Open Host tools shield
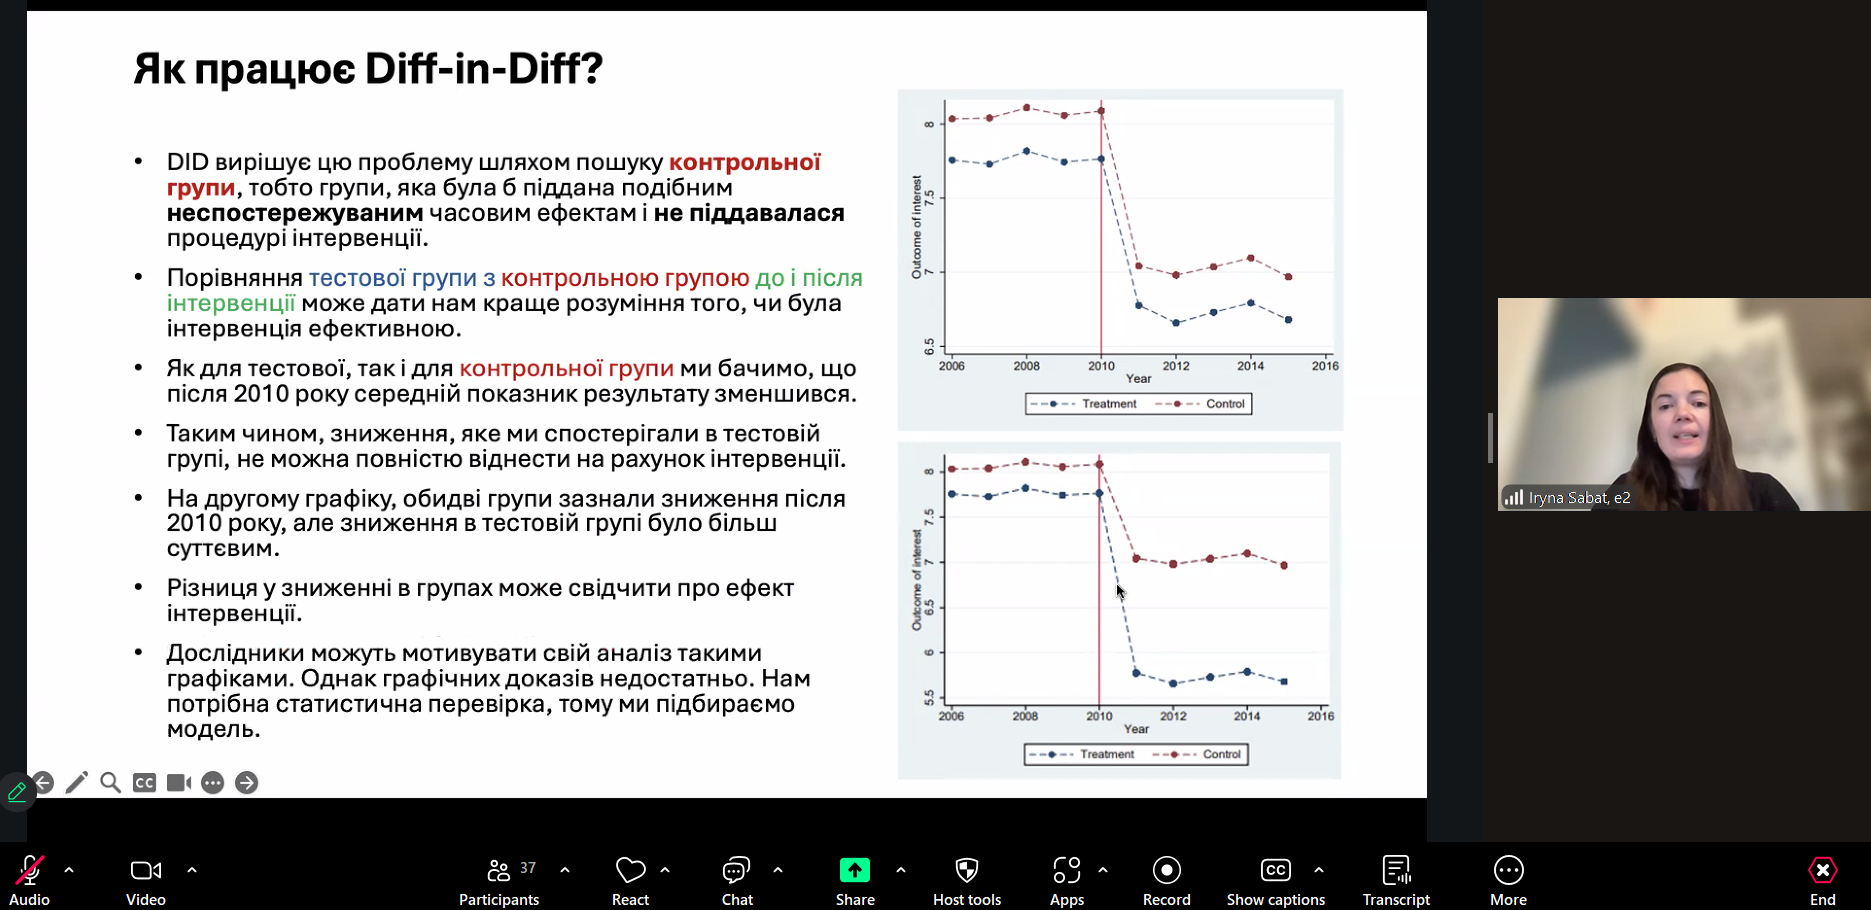The width and height of the screenshot is (1871, 910). pos(966,879)
